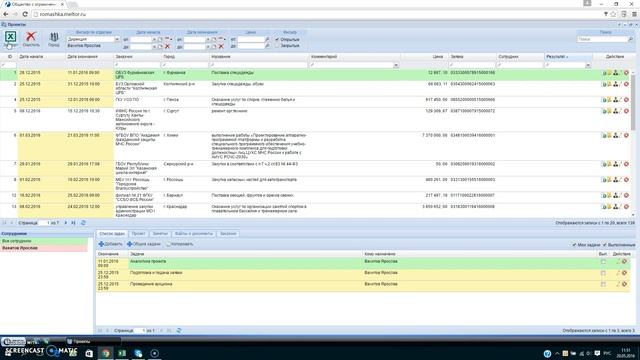This screenshot has height=360, width=640.
Task: Click 'Добавить' to add a task
Action: (110, 244)
